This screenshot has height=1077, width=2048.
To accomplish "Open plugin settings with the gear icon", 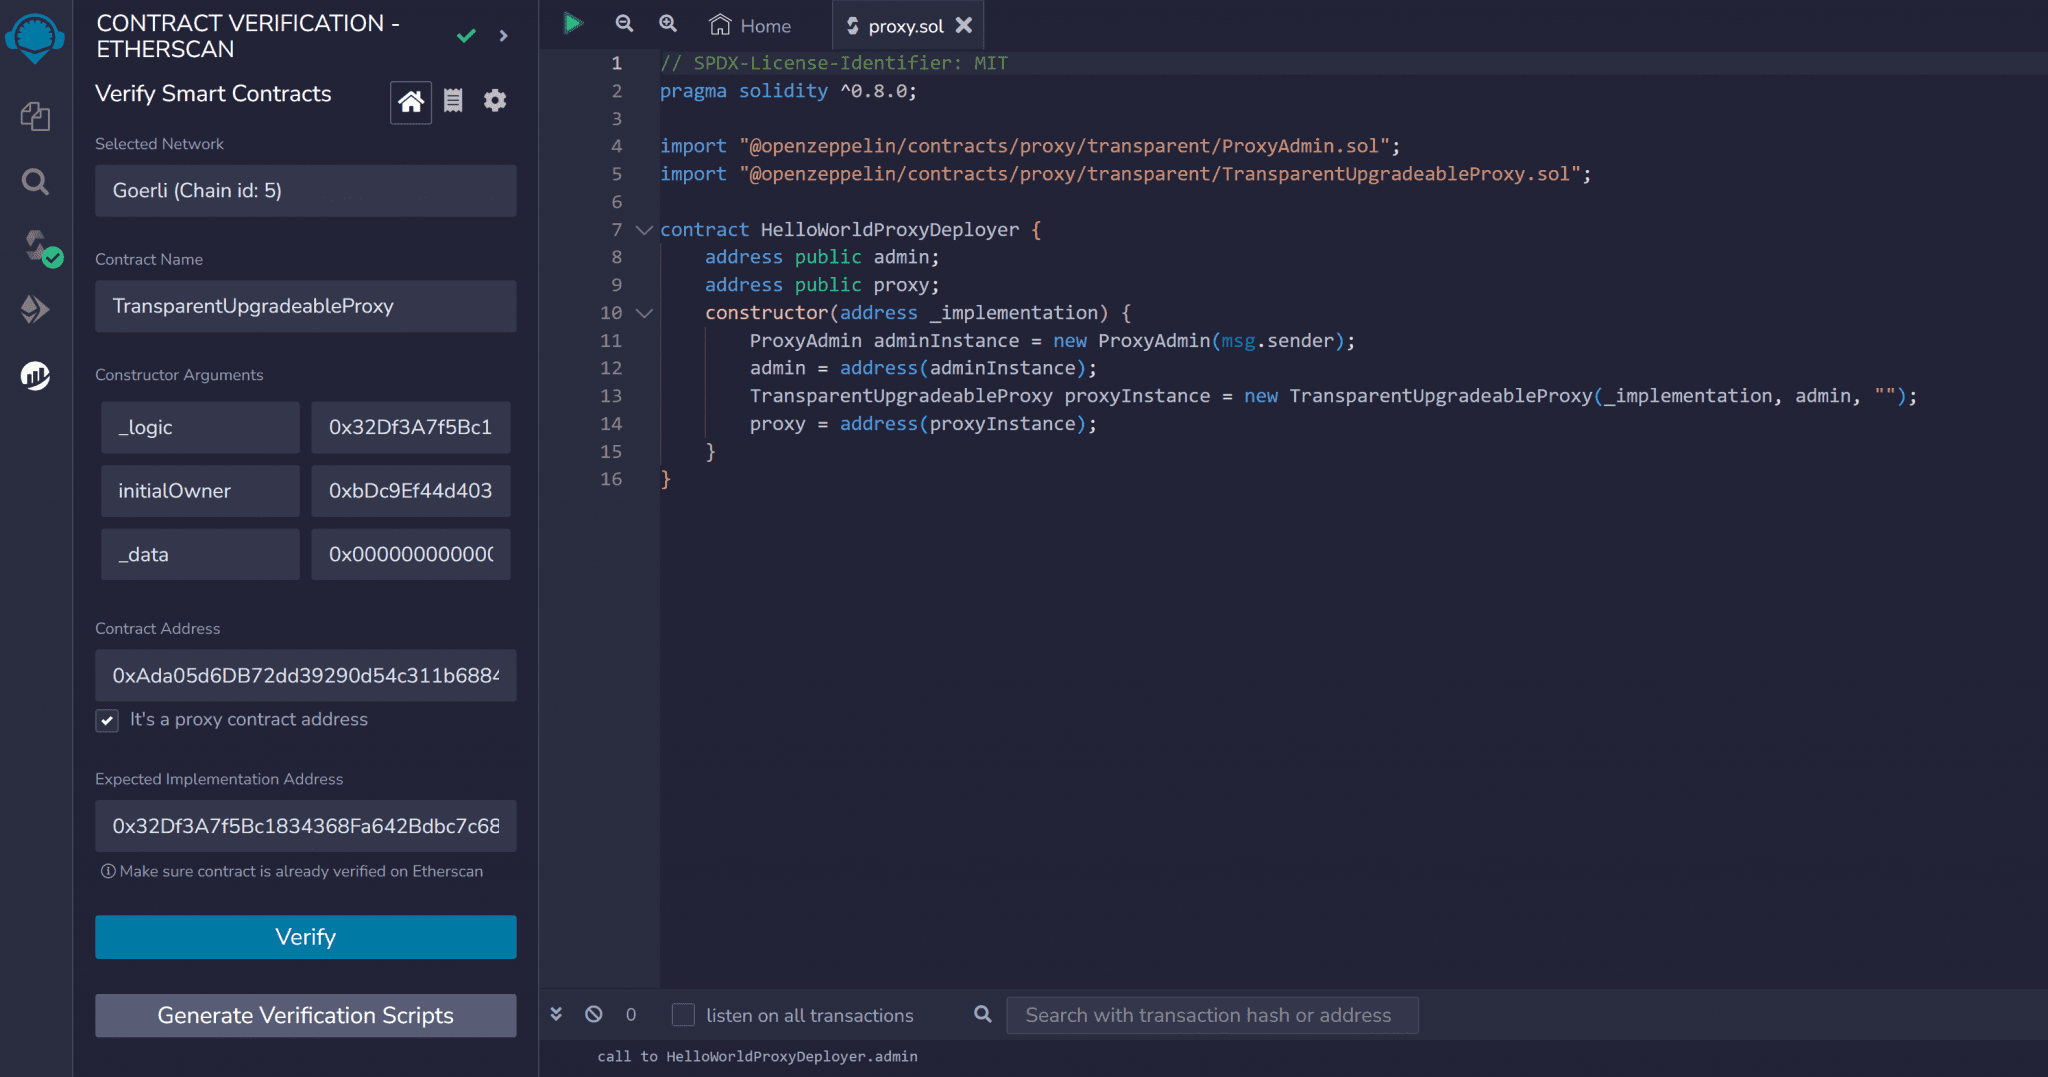I will 495,101.
